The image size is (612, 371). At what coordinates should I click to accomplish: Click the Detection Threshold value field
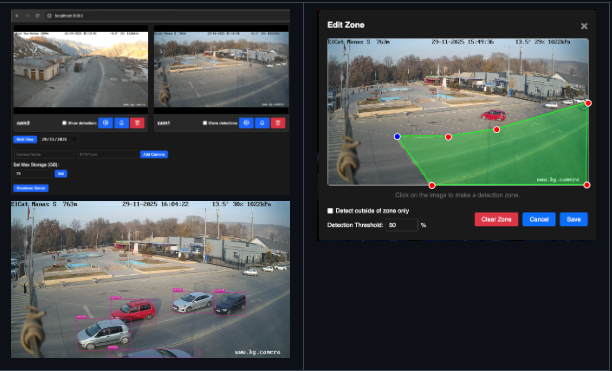(x=402, y=225)
